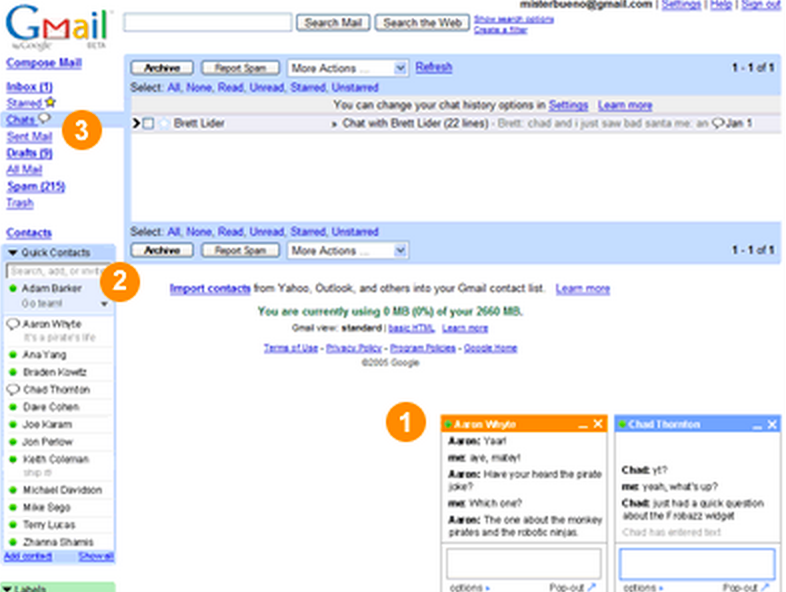Open the All Mail folder
786x592 pixels.
point(24,169)
